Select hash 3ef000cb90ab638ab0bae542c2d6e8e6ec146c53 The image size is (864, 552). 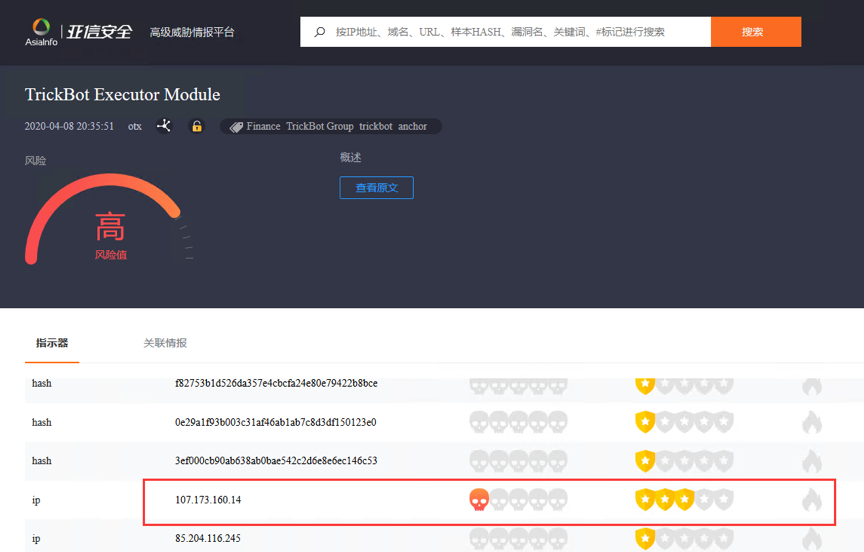tap(276, 461)
